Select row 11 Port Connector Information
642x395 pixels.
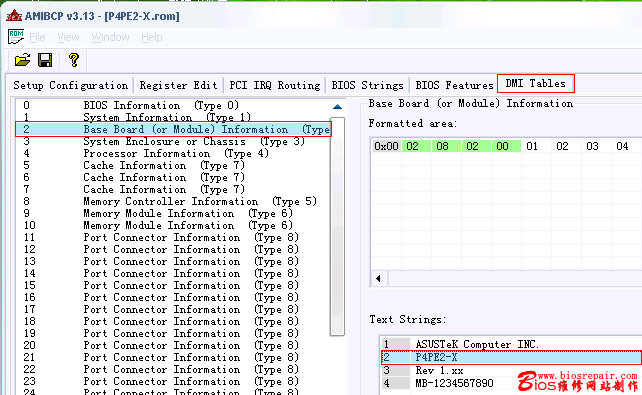tap(173, 237)
